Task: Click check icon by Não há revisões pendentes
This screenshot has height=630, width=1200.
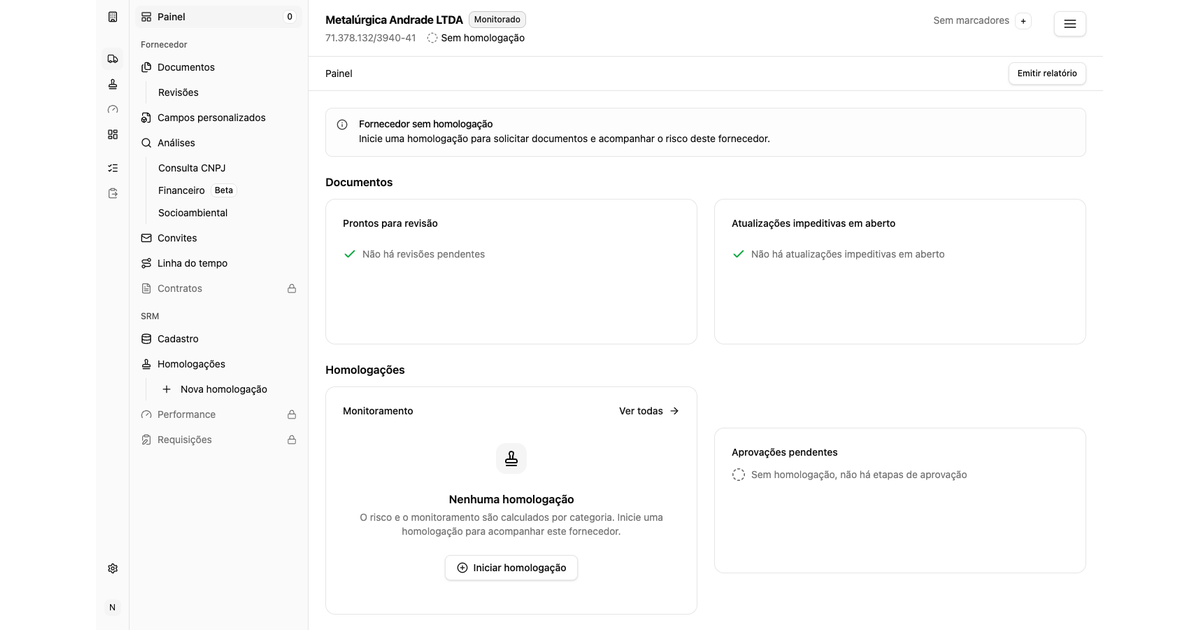Action: (x=349, y=254)
